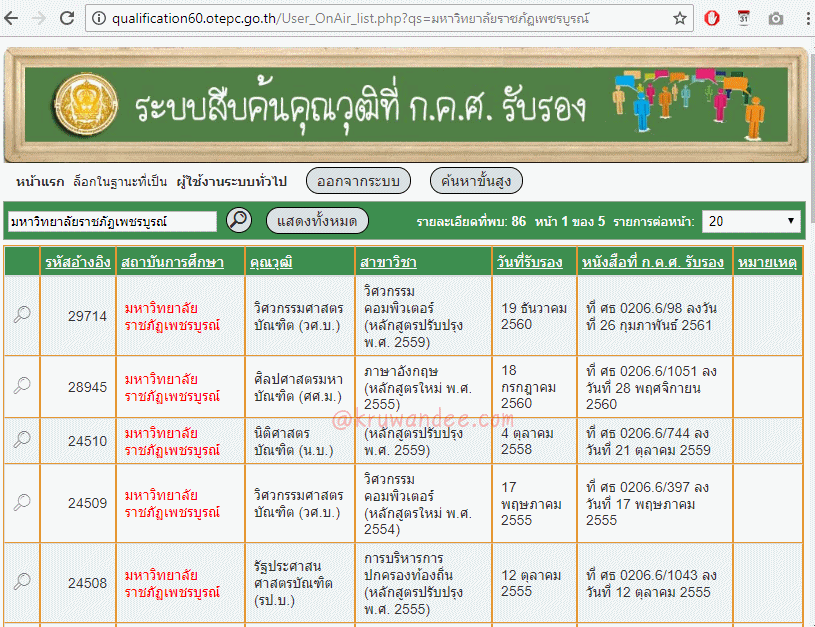View details of record 24509 magnifier

click(x=22, y=502)
